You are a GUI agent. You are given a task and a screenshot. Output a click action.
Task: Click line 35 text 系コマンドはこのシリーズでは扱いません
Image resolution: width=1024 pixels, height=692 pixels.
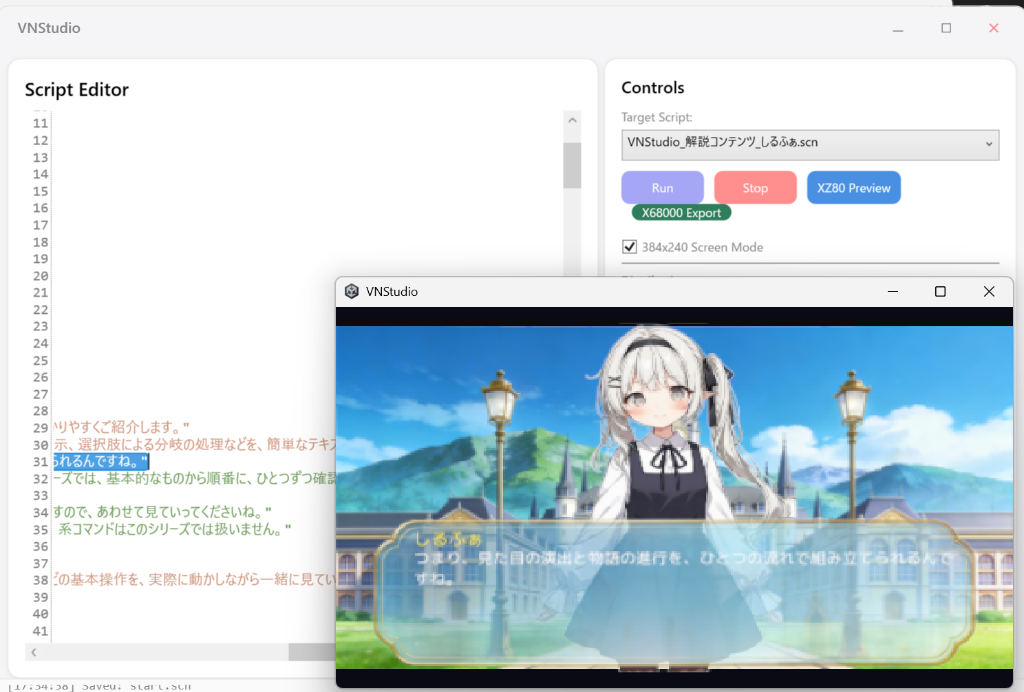(174, 529)
